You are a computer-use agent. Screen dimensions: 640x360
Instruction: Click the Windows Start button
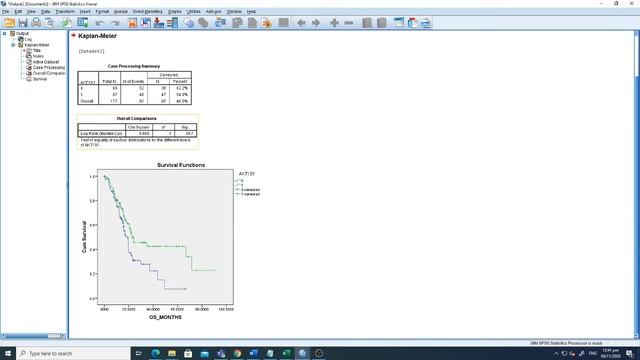(x=8, y=353)
